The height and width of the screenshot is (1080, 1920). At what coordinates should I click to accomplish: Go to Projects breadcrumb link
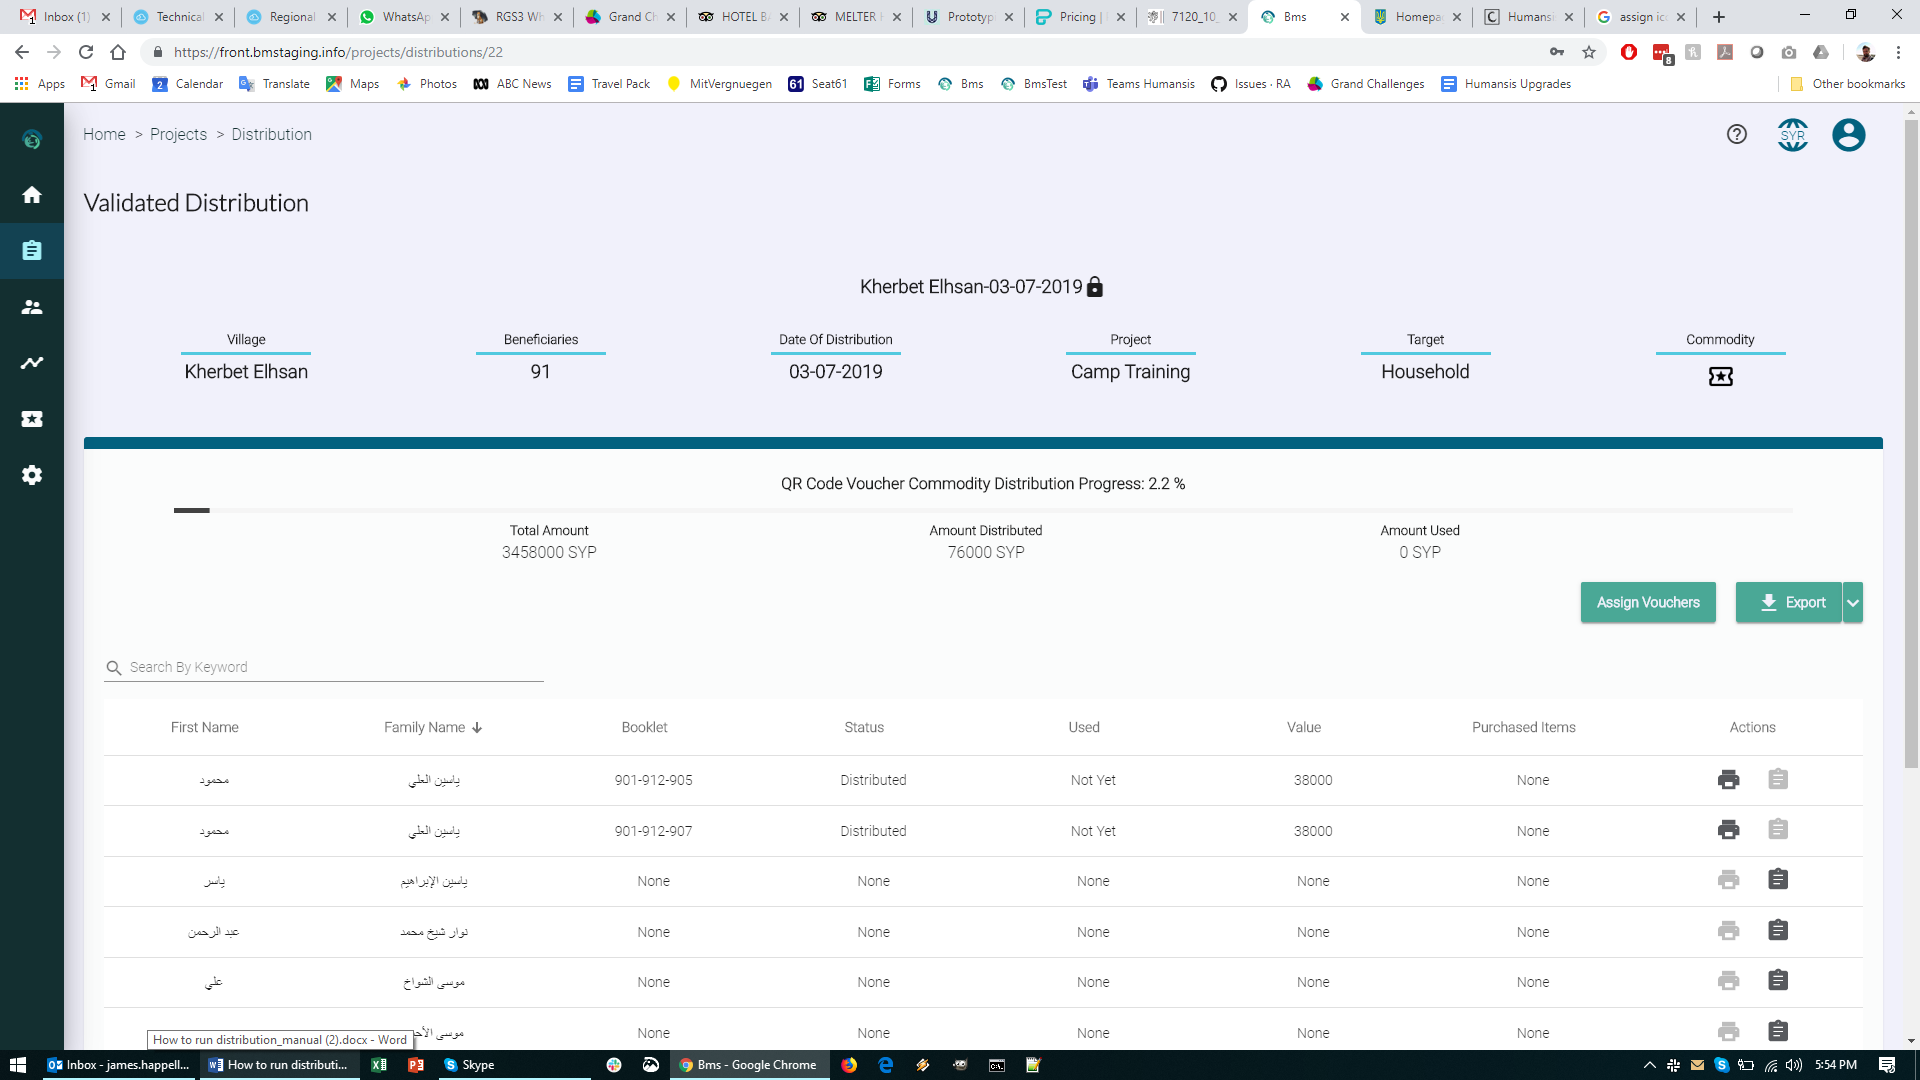[178, 134]
